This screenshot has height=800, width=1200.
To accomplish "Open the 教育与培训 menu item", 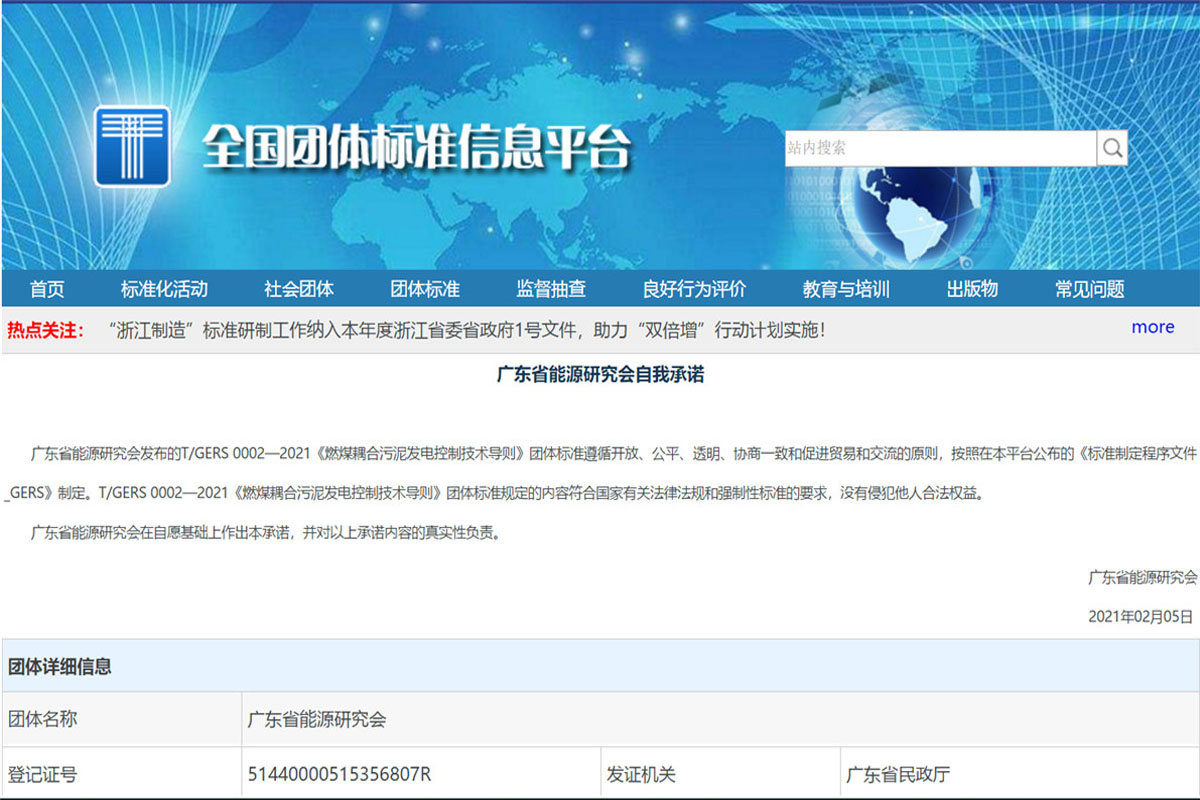I will (x=846, y=289).
